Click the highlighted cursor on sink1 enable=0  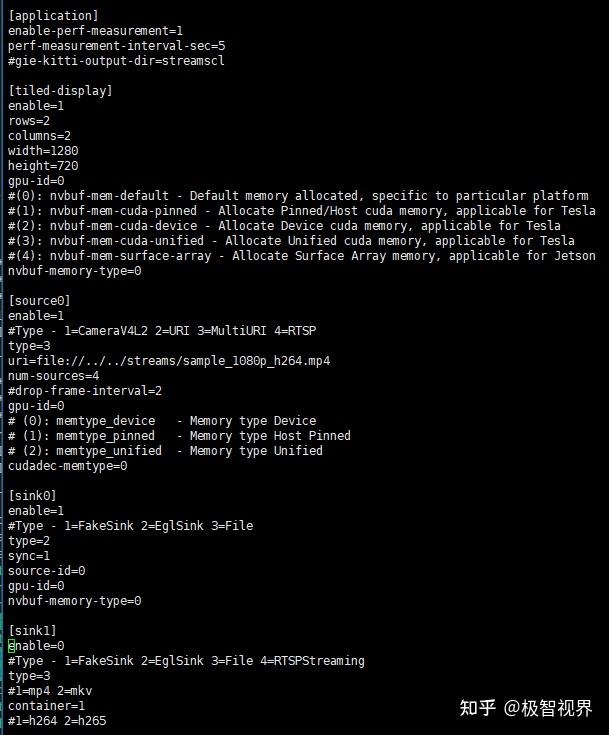[x=12, y=646]
